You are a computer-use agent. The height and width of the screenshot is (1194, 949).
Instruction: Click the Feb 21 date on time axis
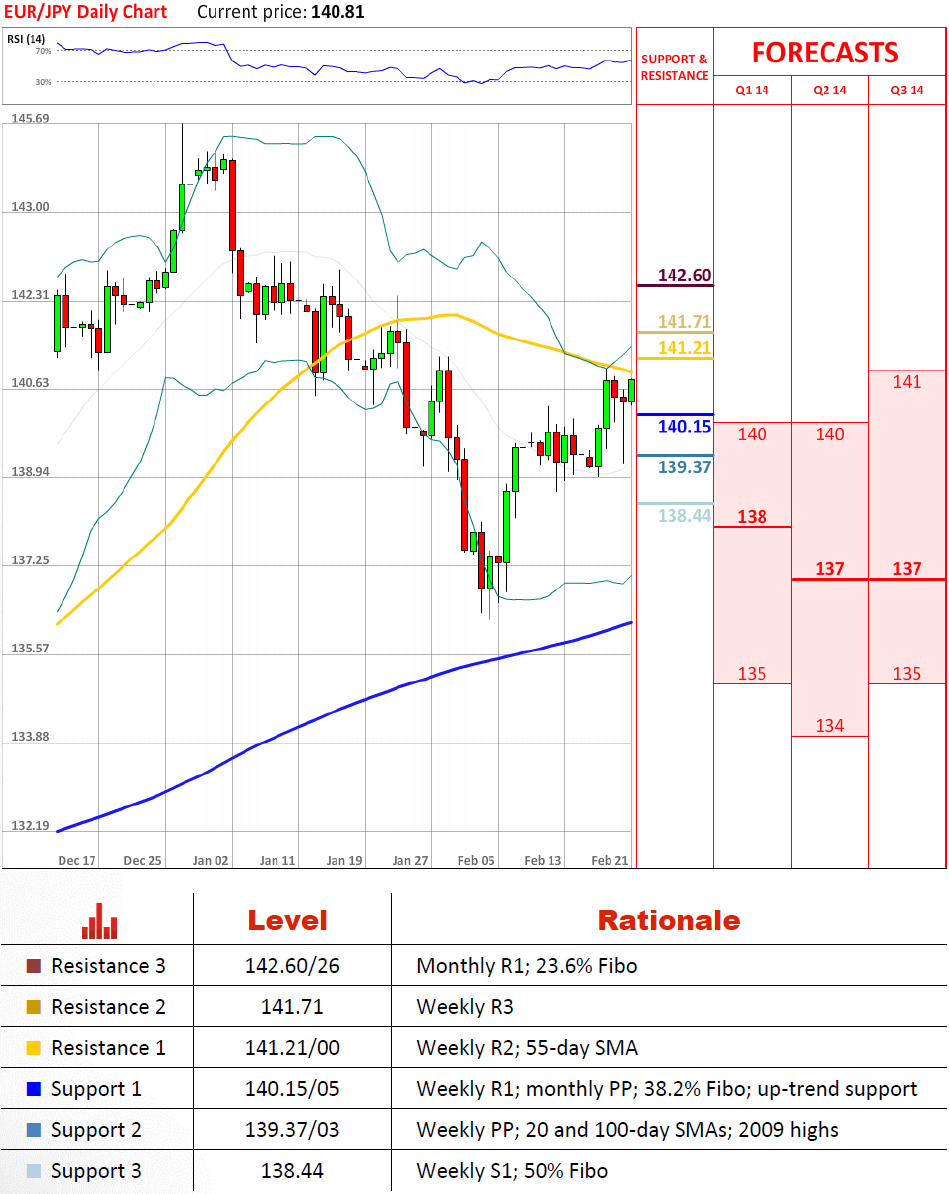[609, 860]
